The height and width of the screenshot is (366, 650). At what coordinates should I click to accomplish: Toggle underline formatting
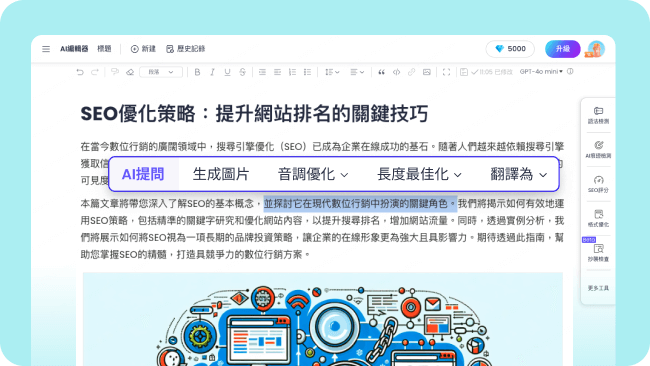[x=227, y=72]
